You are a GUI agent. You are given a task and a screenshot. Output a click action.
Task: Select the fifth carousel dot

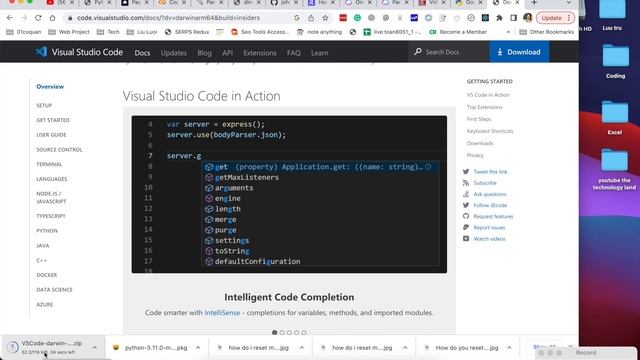pyautogui.click(x=304, y=333)
